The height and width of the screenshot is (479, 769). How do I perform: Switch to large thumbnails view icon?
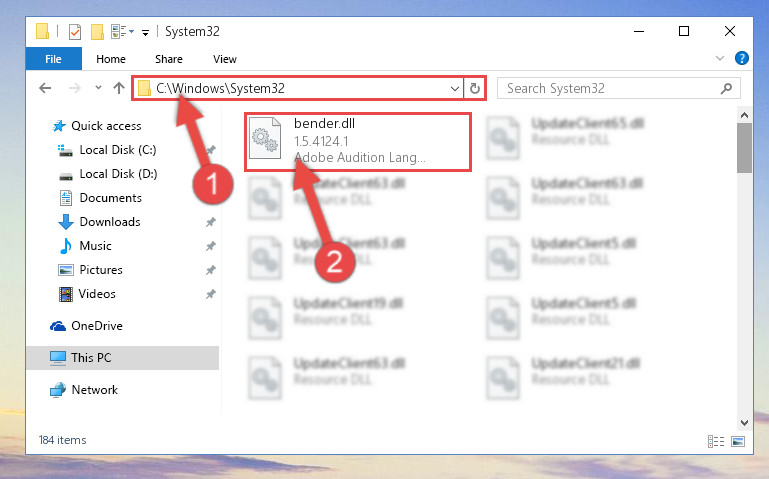point(738,441)
